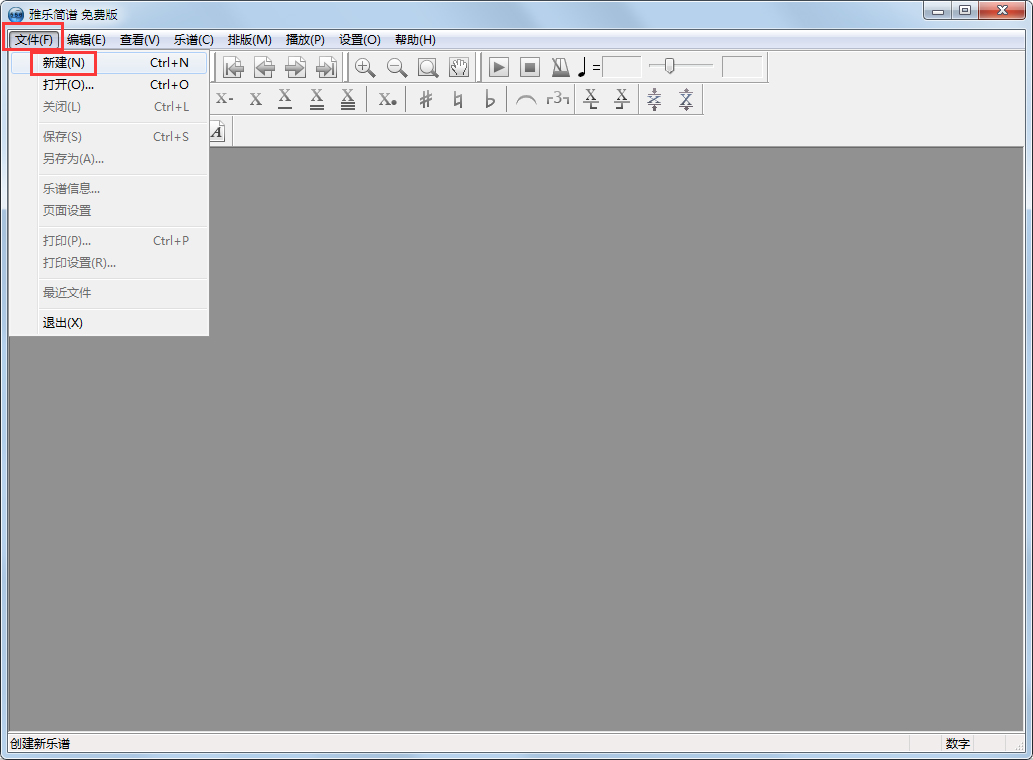The height and width of the screenshot is (760, 1033).
Task: Apply the sharp accidental symbol
Action: point(426,99)
